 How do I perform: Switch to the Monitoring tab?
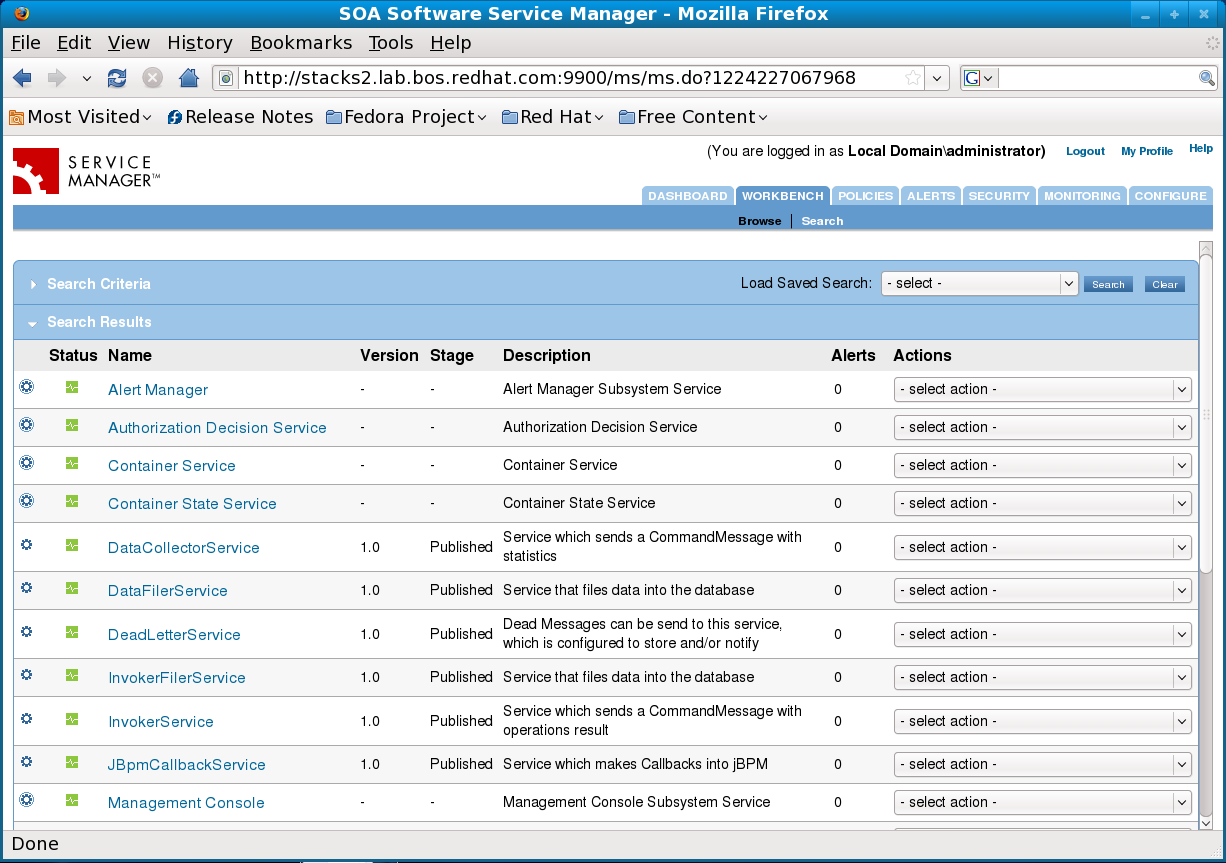pos(1082,196)
